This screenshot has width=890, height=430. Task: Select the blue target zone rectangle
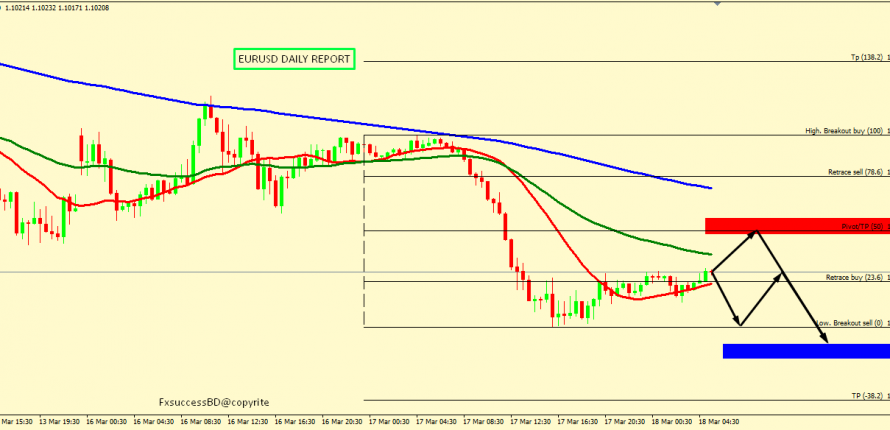[x=805, y=351]
